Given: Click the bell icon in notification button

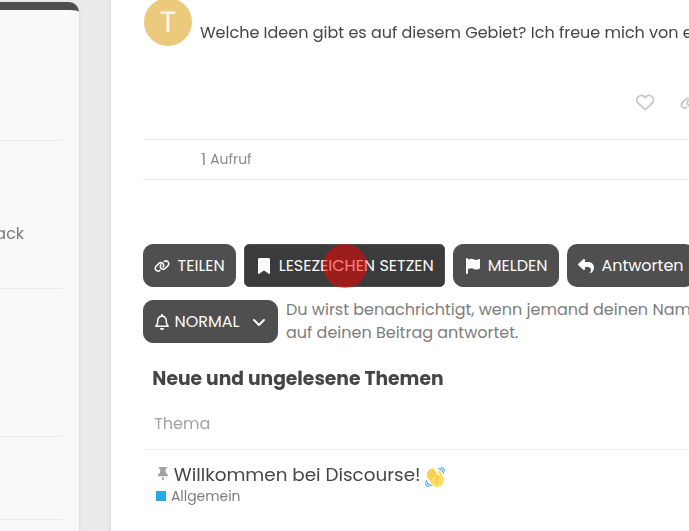Looking at the screenshot, I should point(162,322).
